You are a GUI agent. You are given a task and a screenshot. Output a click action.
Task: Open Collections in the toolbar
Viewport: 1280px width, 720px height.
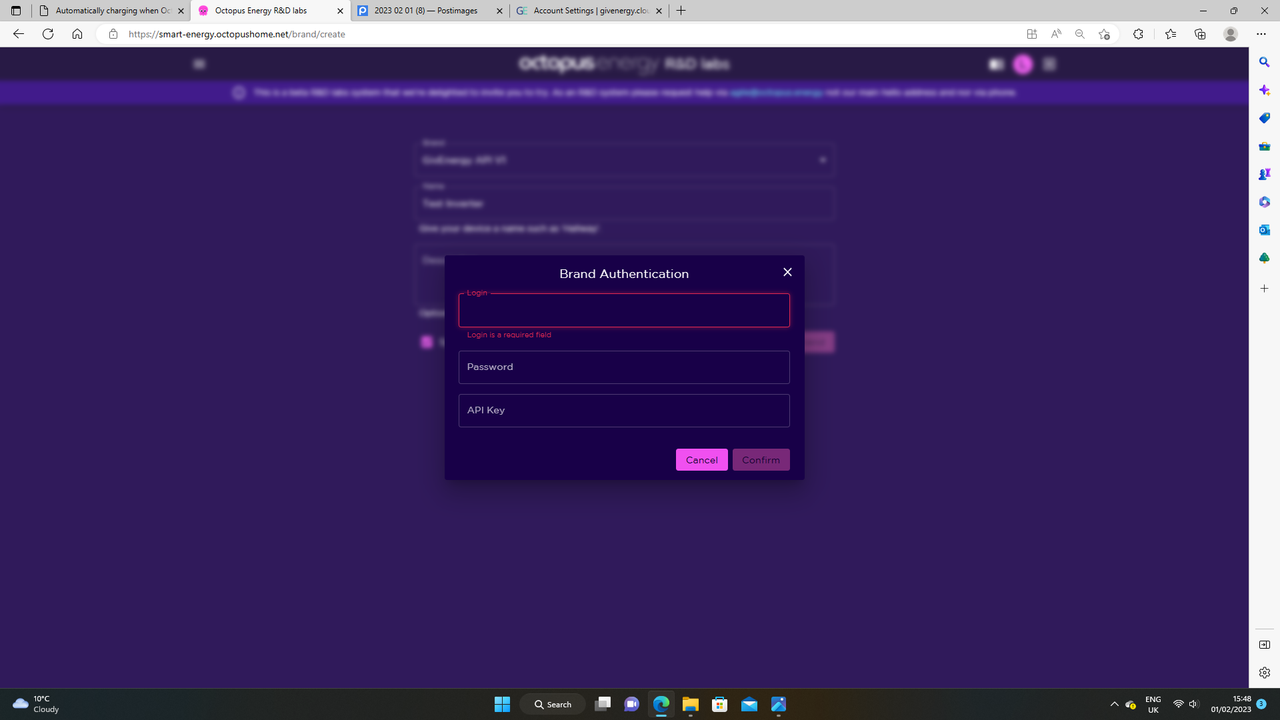(x=1200, y=34)
